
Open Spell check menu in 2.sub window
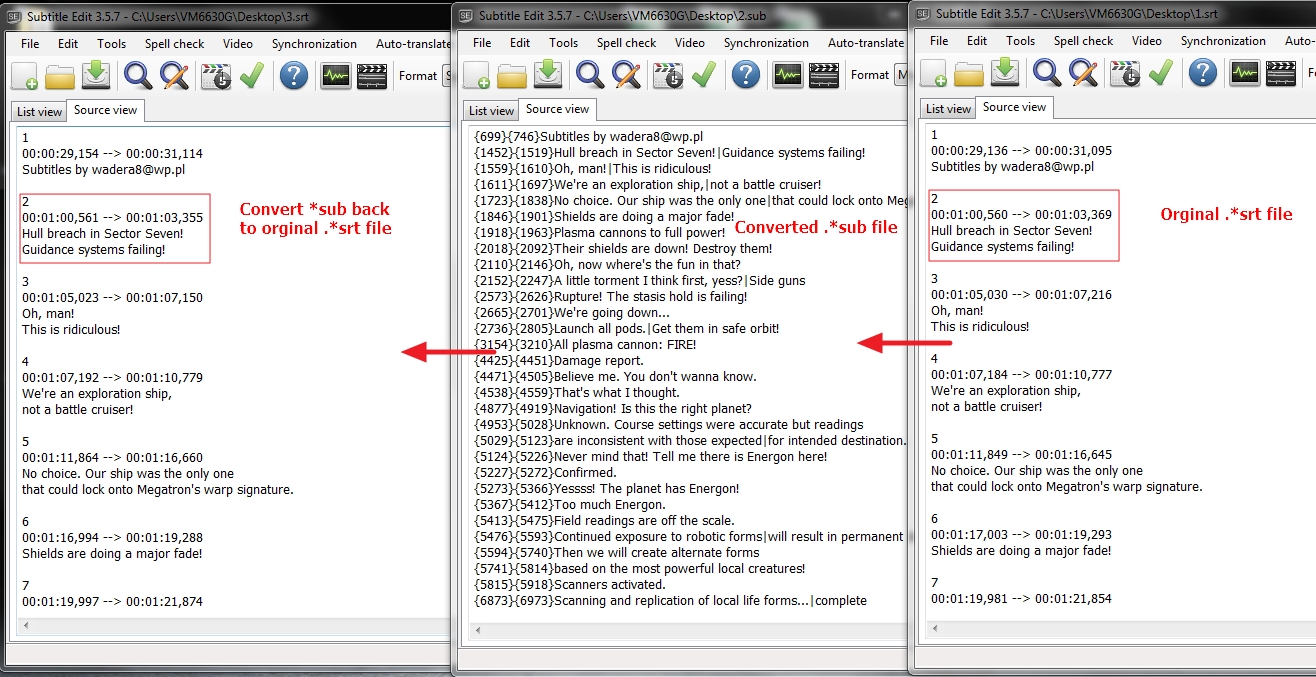coord(626,43)
